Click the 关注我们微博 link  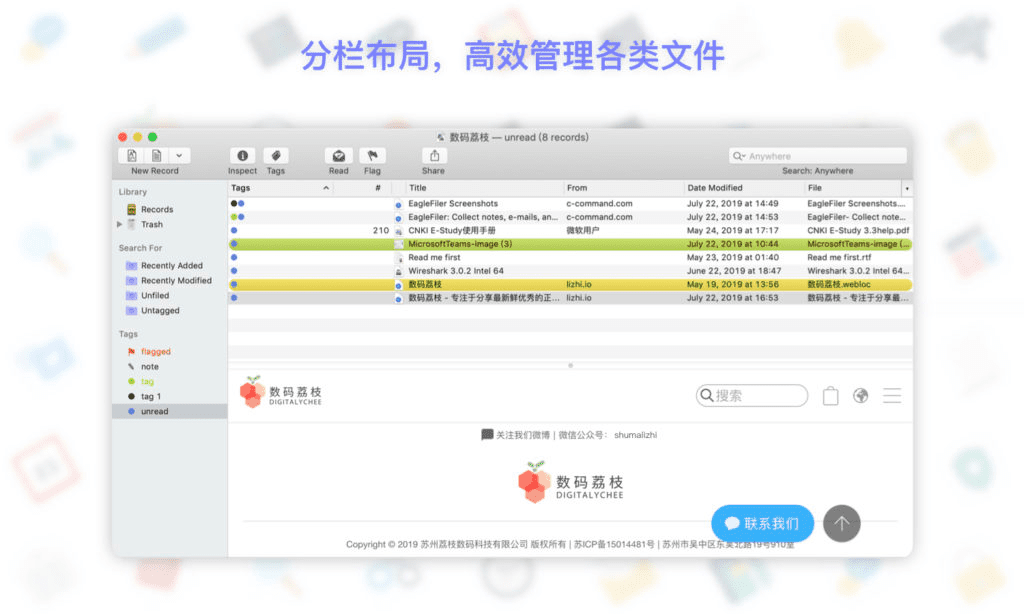click(522, 435)
